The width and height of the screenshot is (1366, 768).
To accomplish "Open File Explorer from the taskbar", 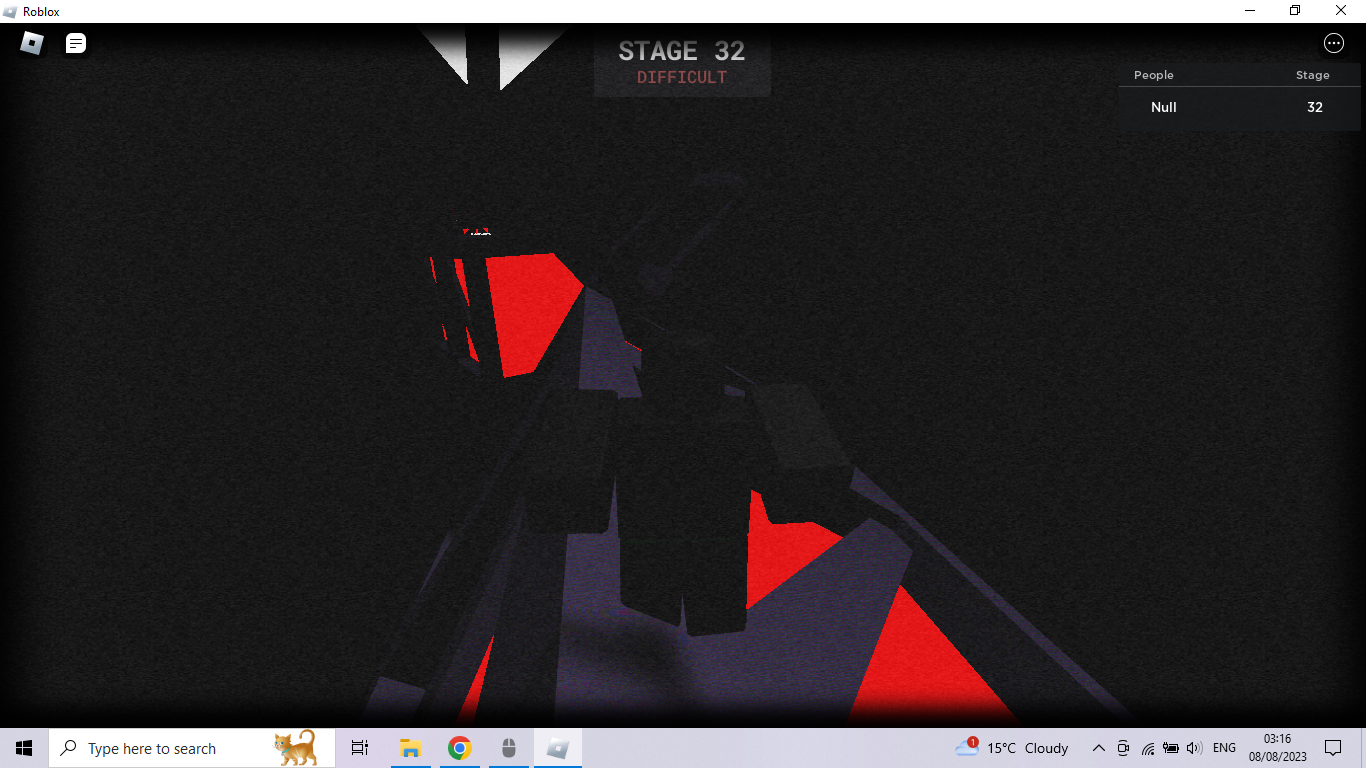I will 409,748.
